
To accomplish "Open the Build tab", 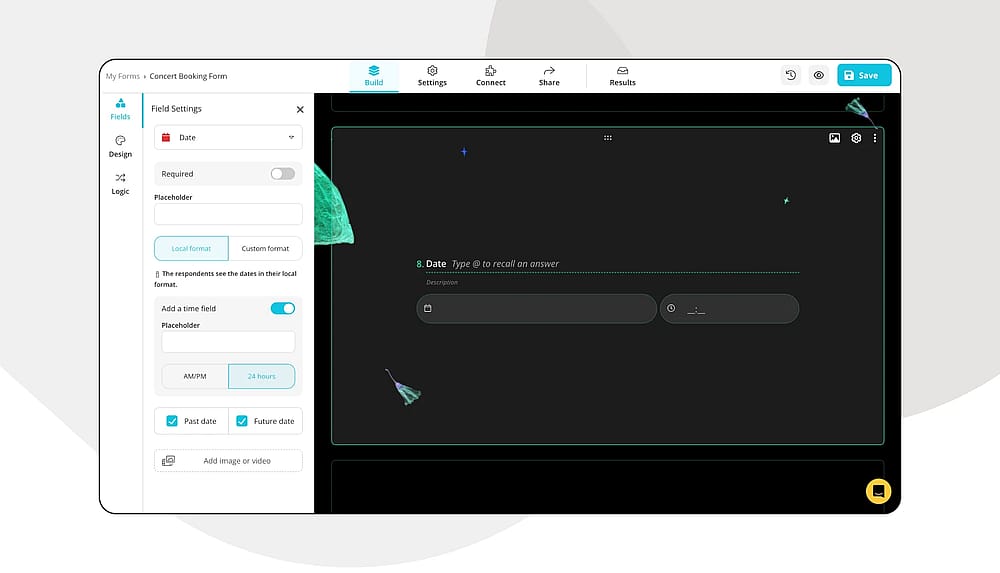I will (374, 76).
